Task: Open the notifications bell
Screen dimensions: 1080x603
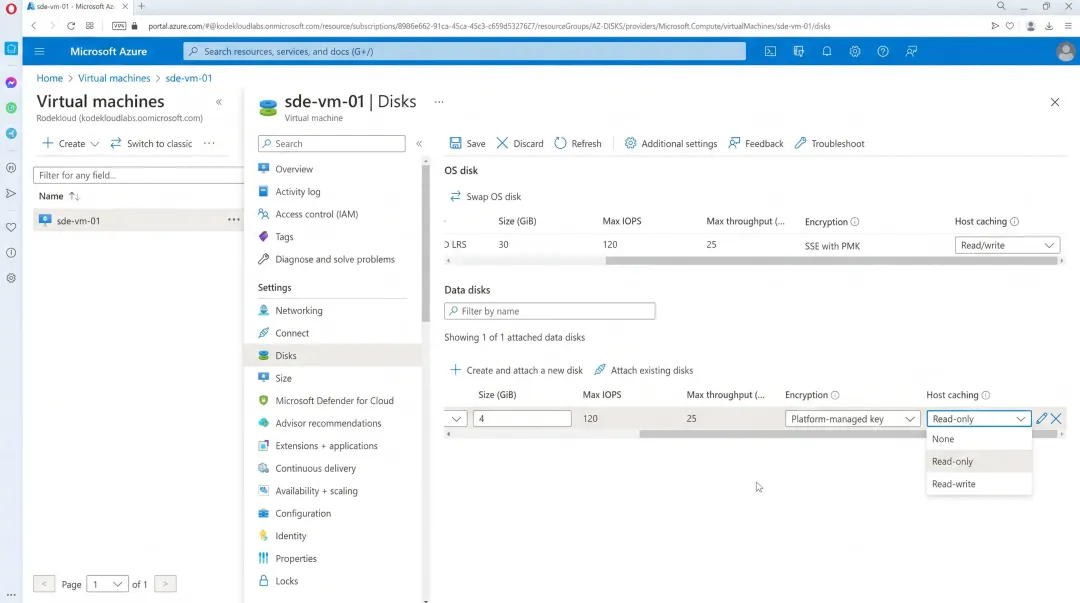Action: tap(827, 51)
